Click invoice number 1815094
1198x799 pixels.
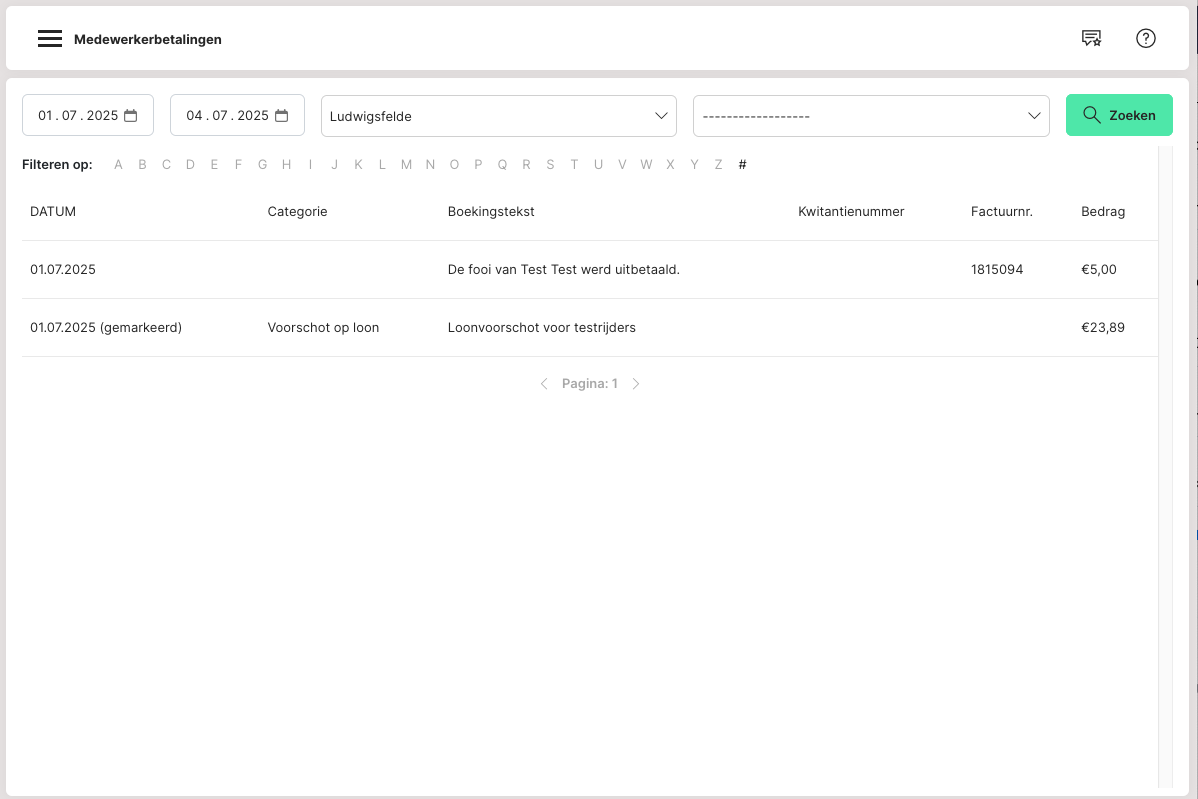pyautogui.click(x=997, y=270)
